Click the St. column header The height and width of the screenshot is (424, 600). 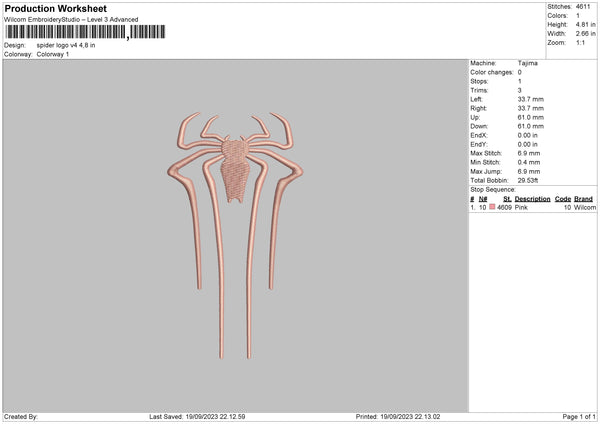507,199
